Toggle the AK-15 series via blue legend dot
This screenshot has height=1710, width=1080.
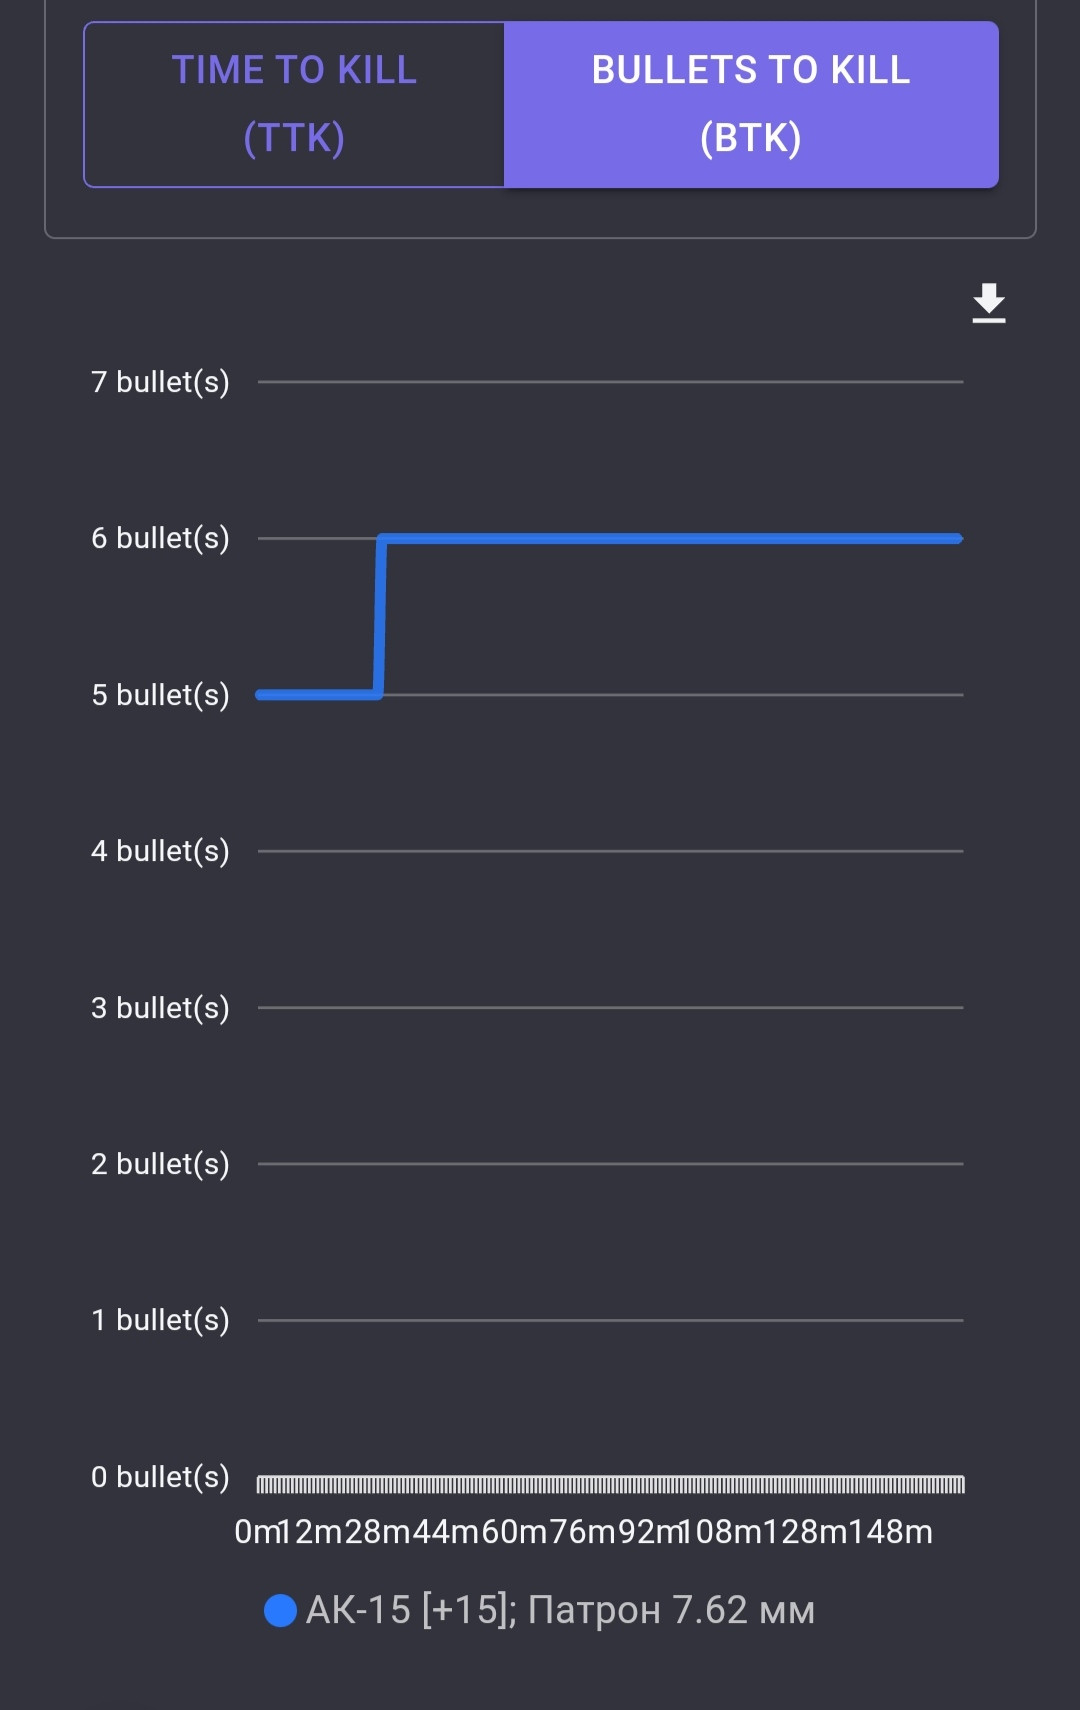[280, 1610]
